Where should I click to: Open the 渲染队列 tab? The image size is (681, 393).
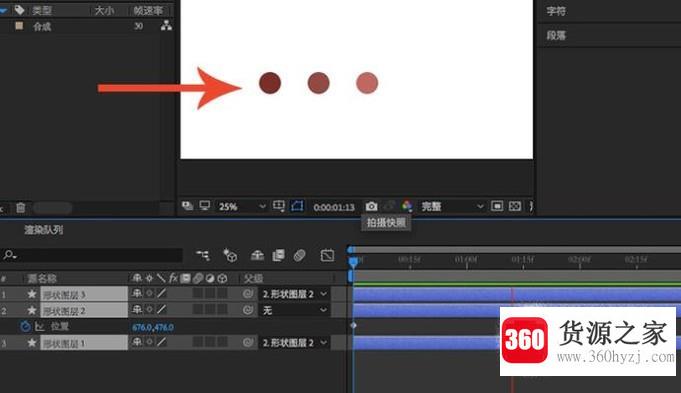tap(43, 230)
